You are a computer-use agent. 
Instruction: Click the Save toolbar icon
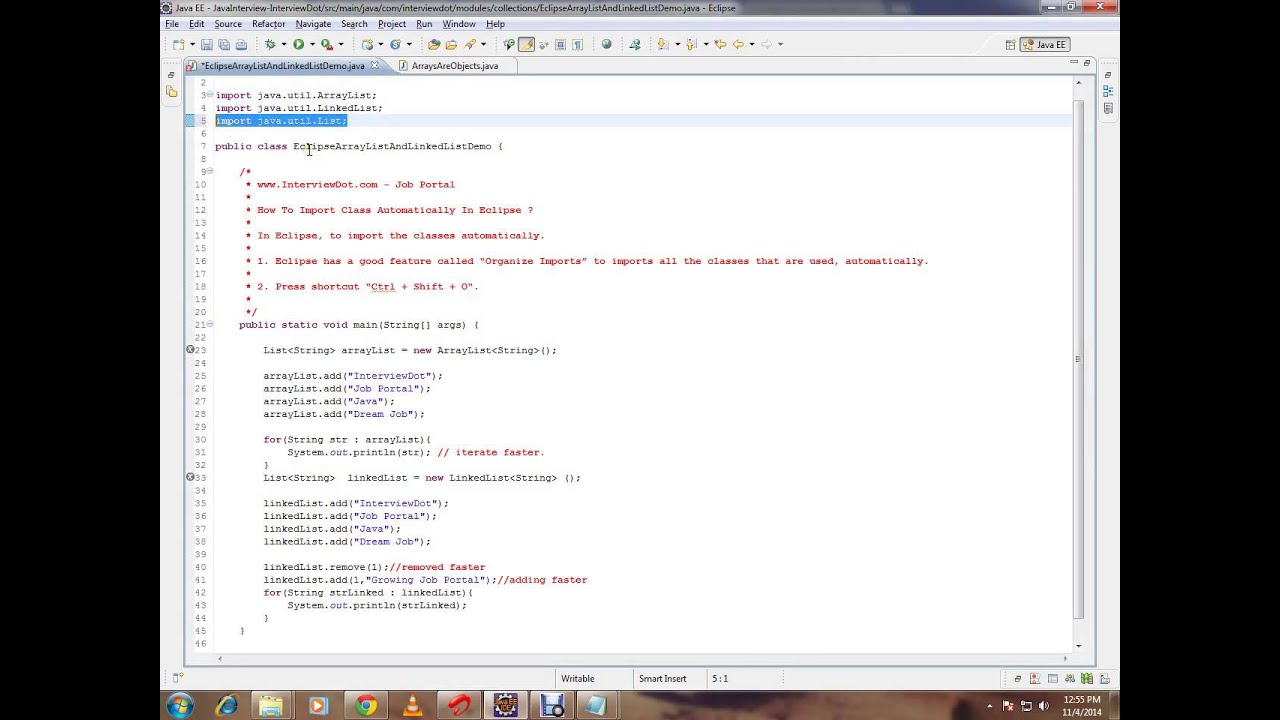tap(206, 44)
